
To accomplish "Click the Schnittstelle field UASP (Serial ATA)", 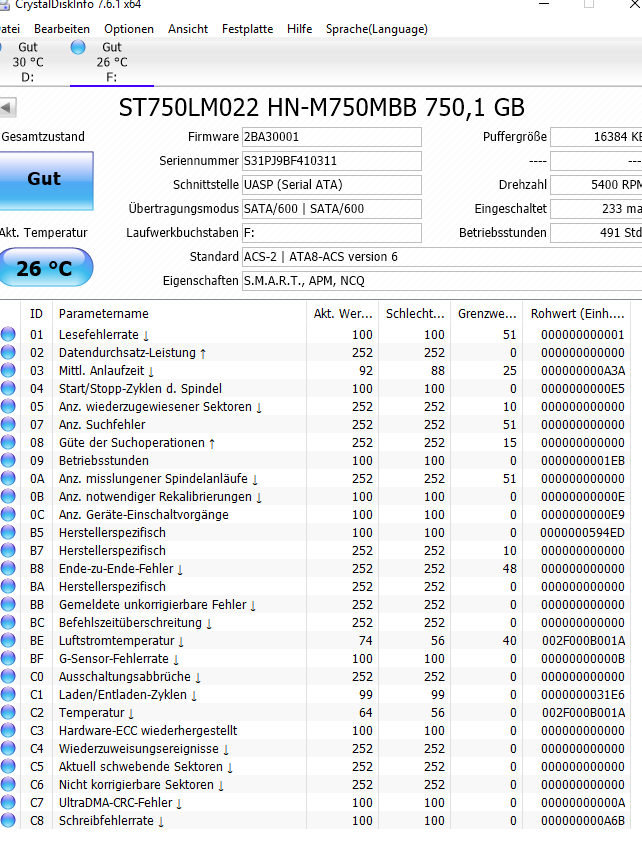I will (x=332, y=185).
